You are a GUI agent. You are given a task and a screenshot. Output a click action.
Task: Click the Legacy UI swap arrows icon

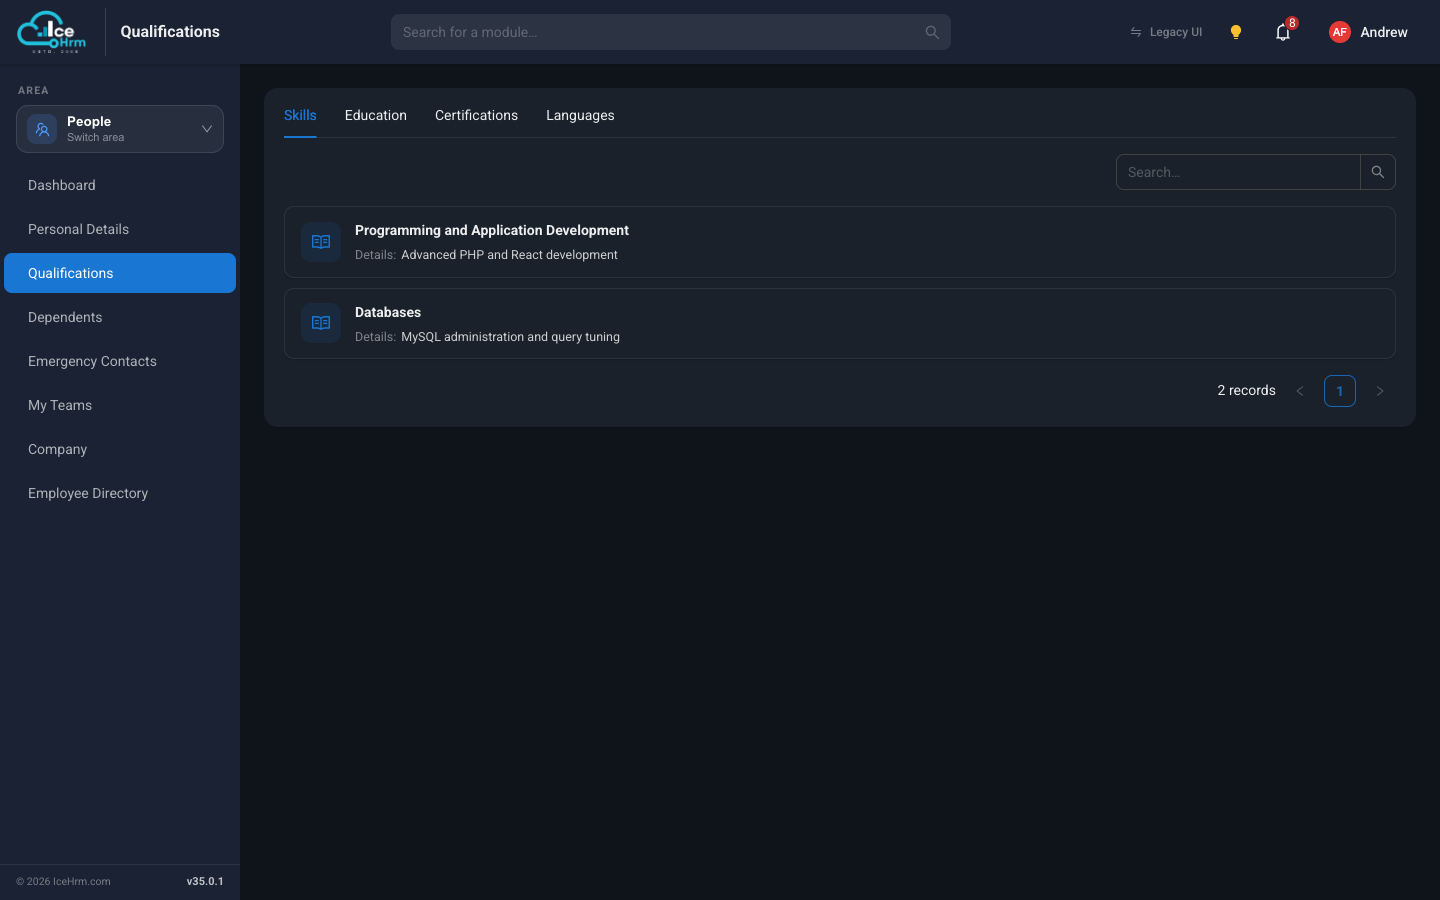click(1136, 32)
